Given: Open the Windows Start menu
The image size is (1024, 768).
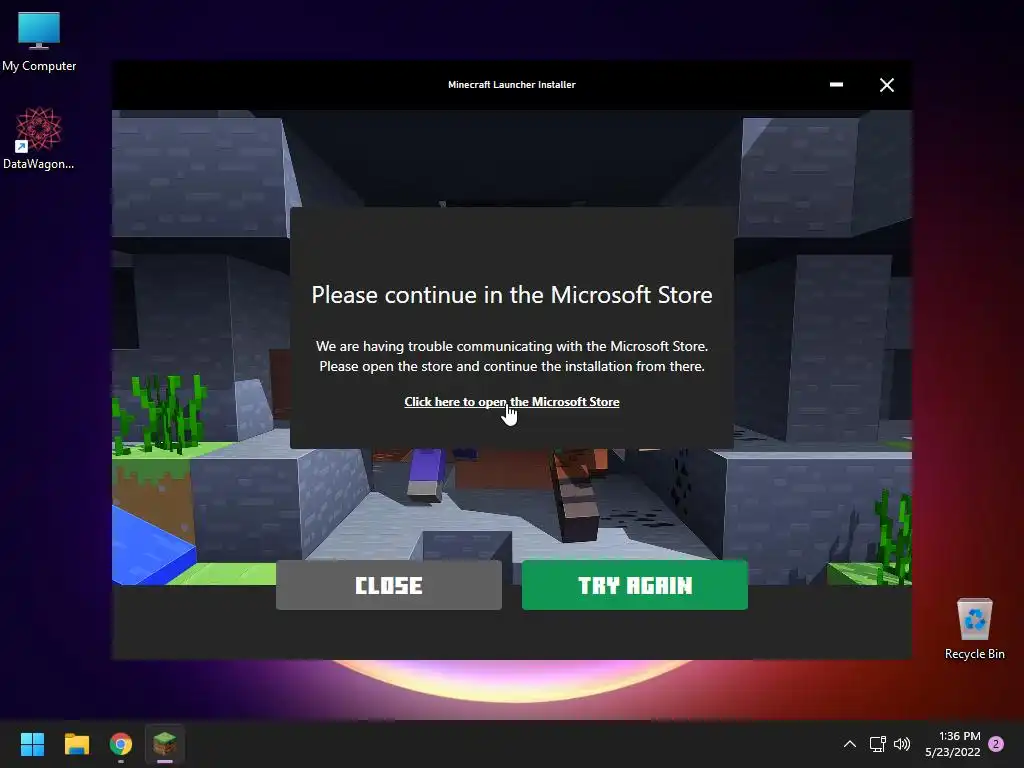Looking at the screenshot, I should click(x=32, y=744).
